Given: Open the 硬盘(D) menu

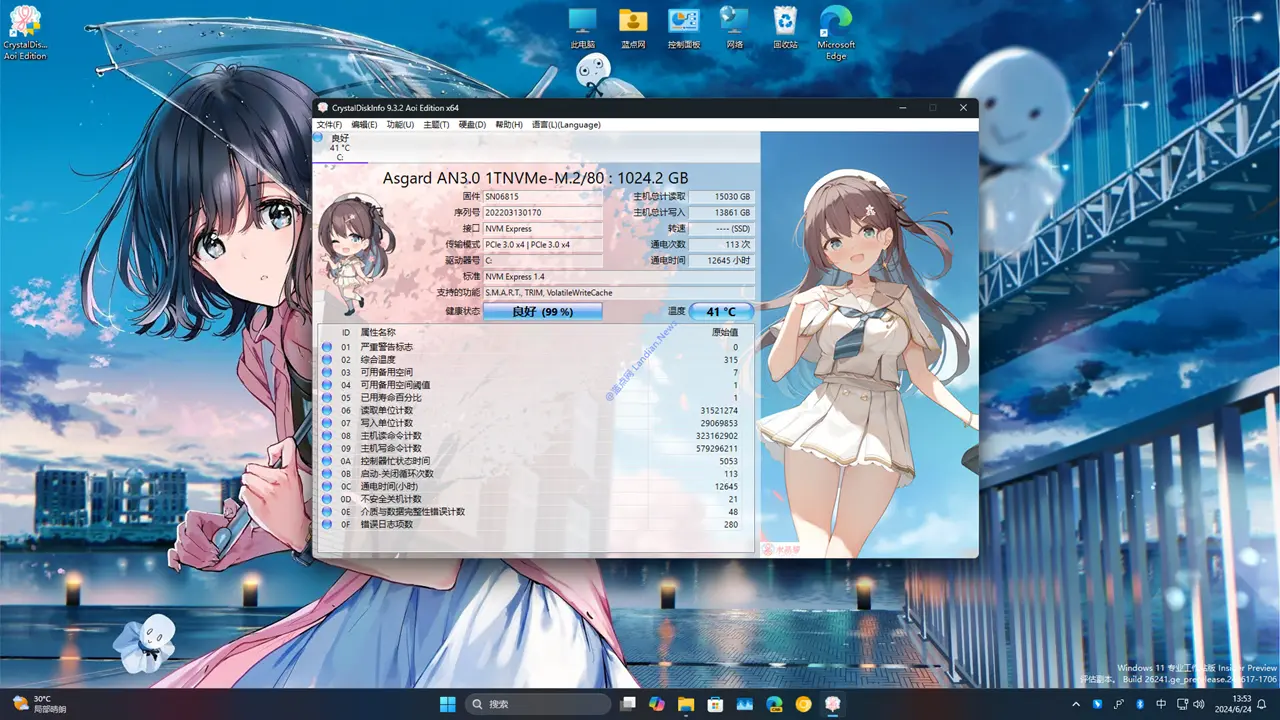Looking at the screenshot, I should (472, 125).
